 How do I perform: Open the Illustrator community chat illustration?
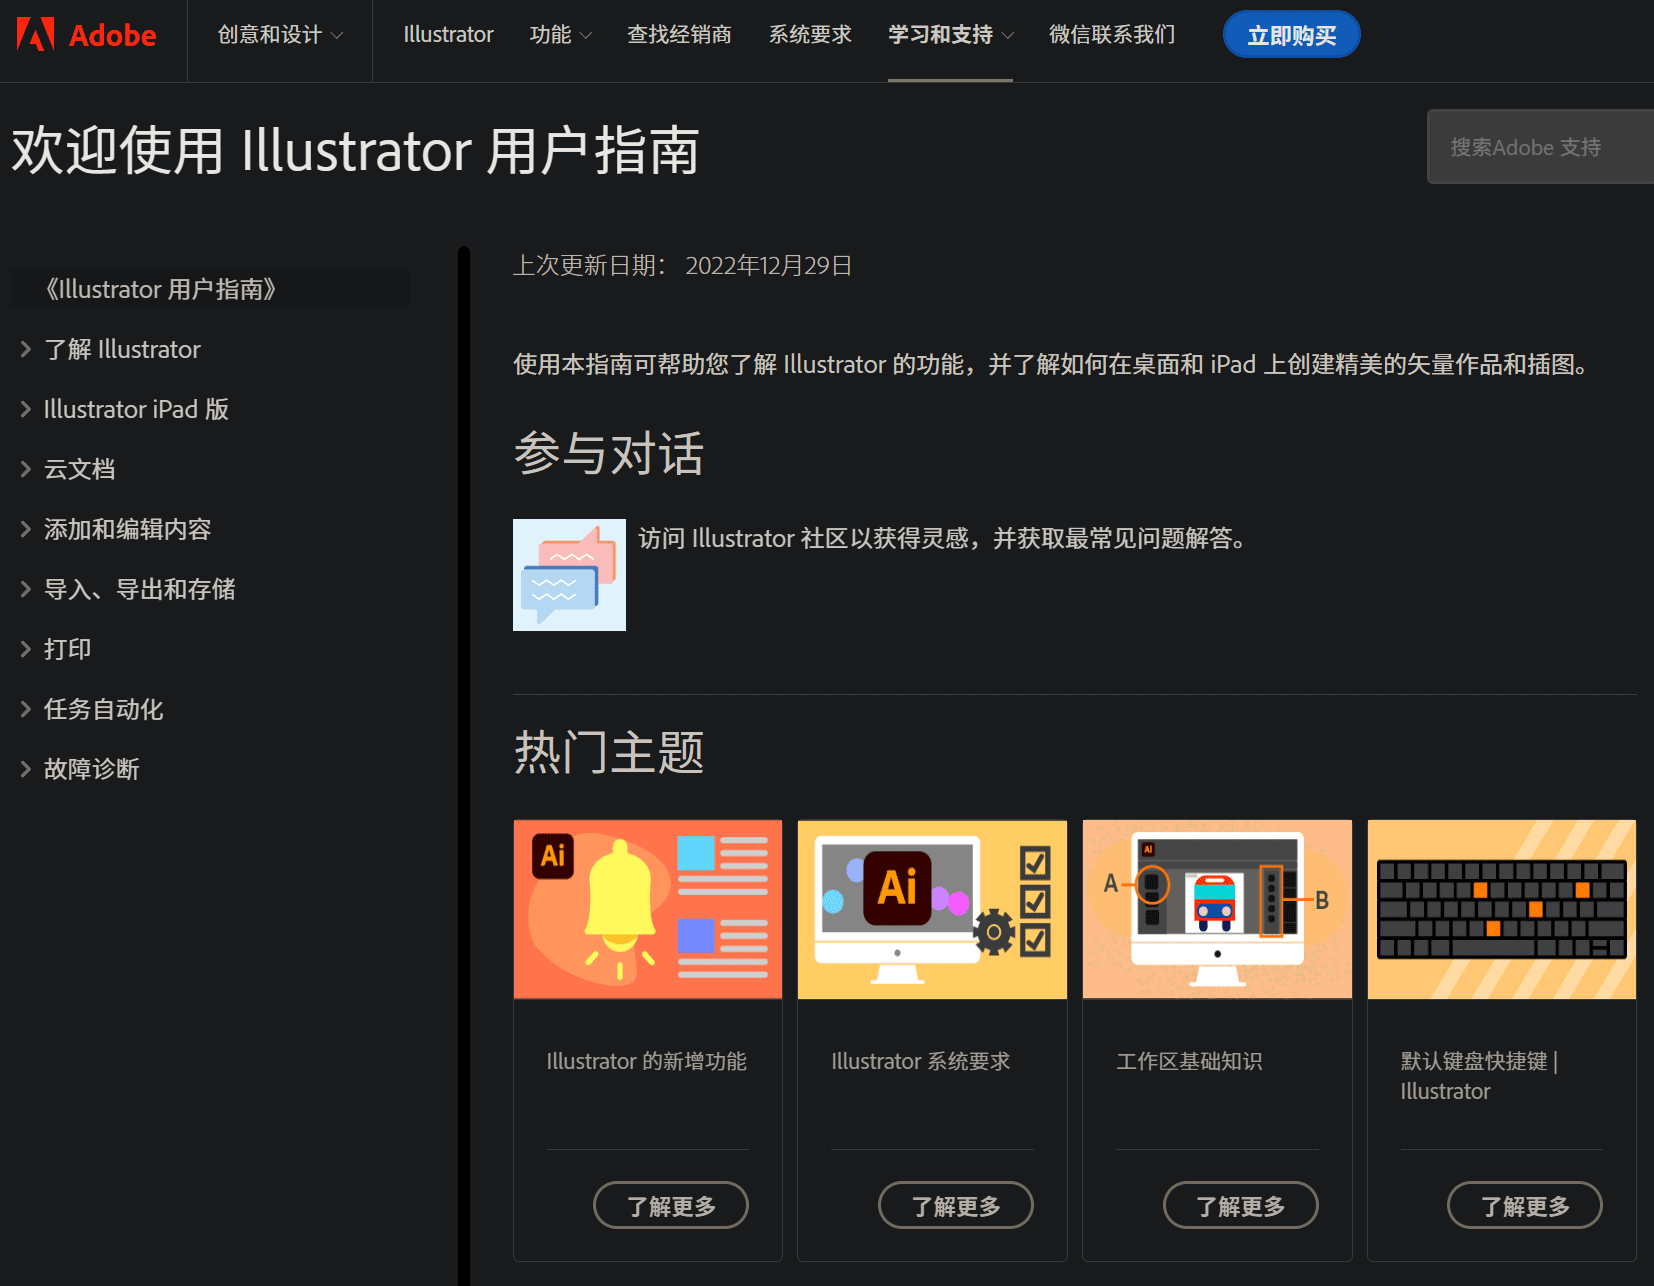(x=568, y=575)
